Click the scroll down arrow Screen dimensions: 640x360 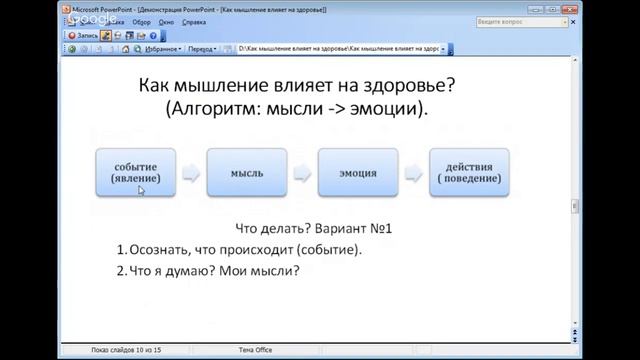(575, 323)
